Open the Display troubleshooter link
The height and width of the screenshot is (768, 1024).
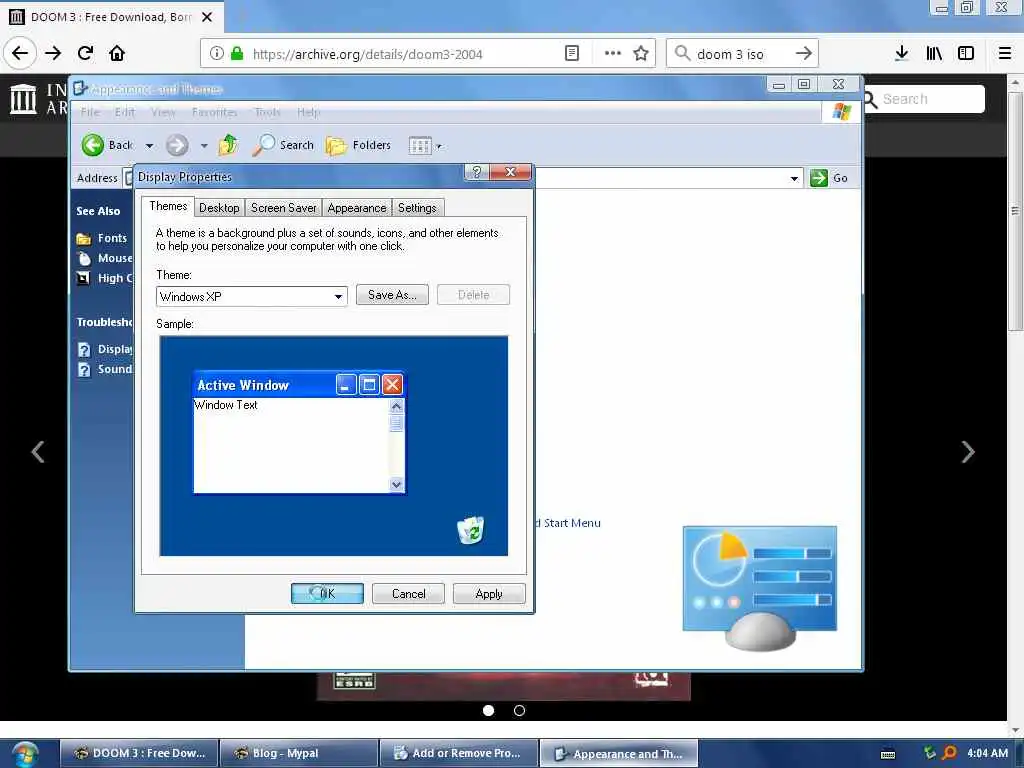(x=104, y=349)
